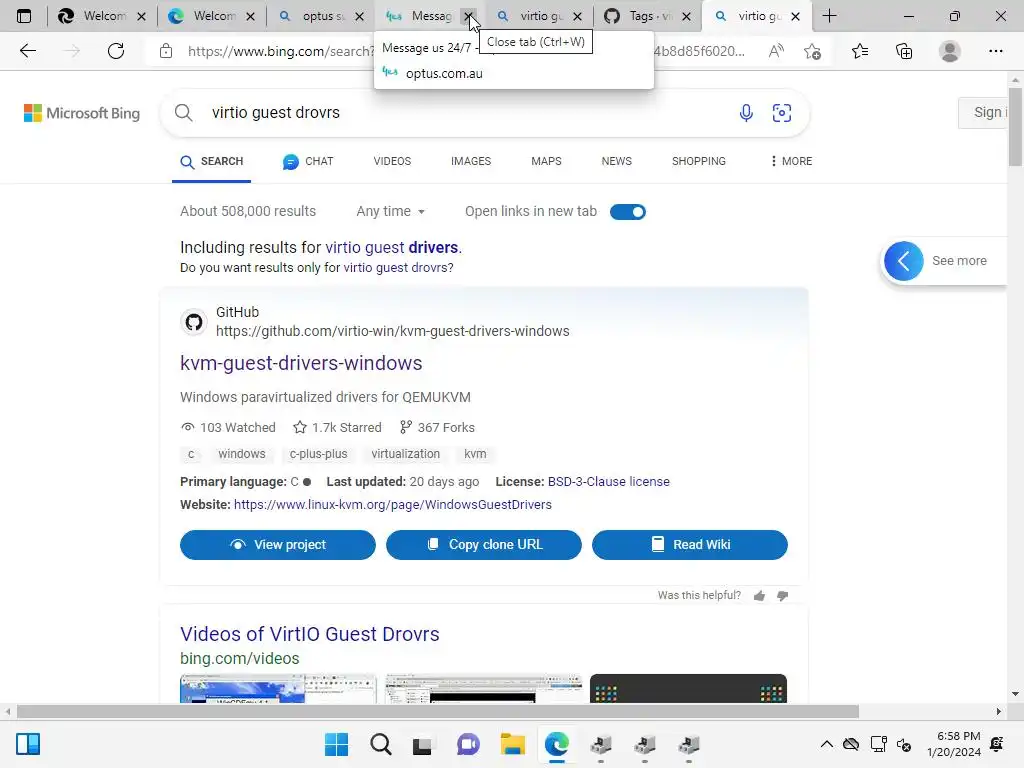This screenshot has height=768, width=1024.
Task: Expand Any time filter dropdown
Action: point(391,212)
